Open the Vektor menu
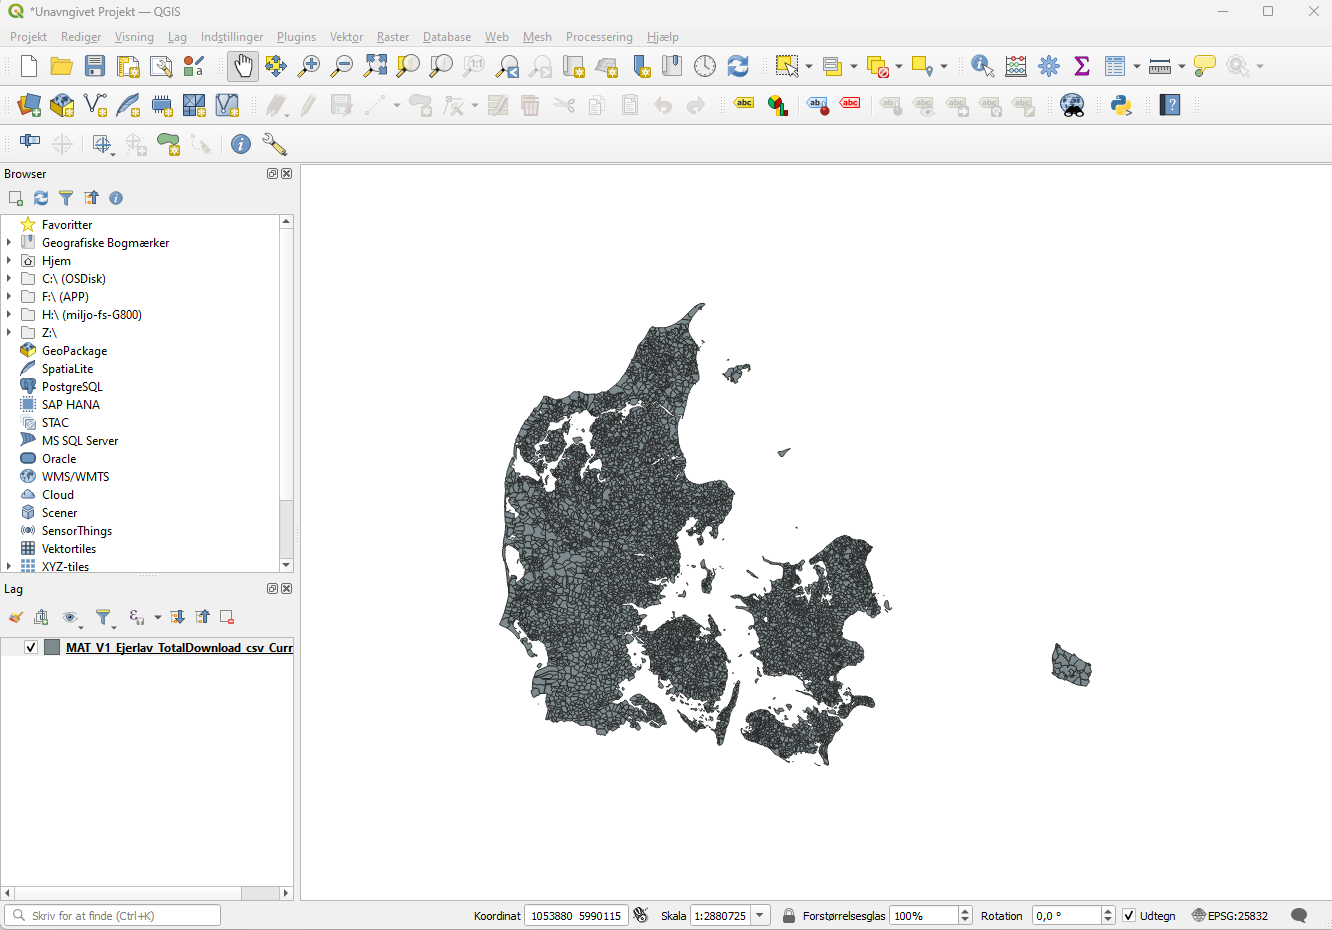This screenshot has width=1332, height=930. tap(346, 37)
